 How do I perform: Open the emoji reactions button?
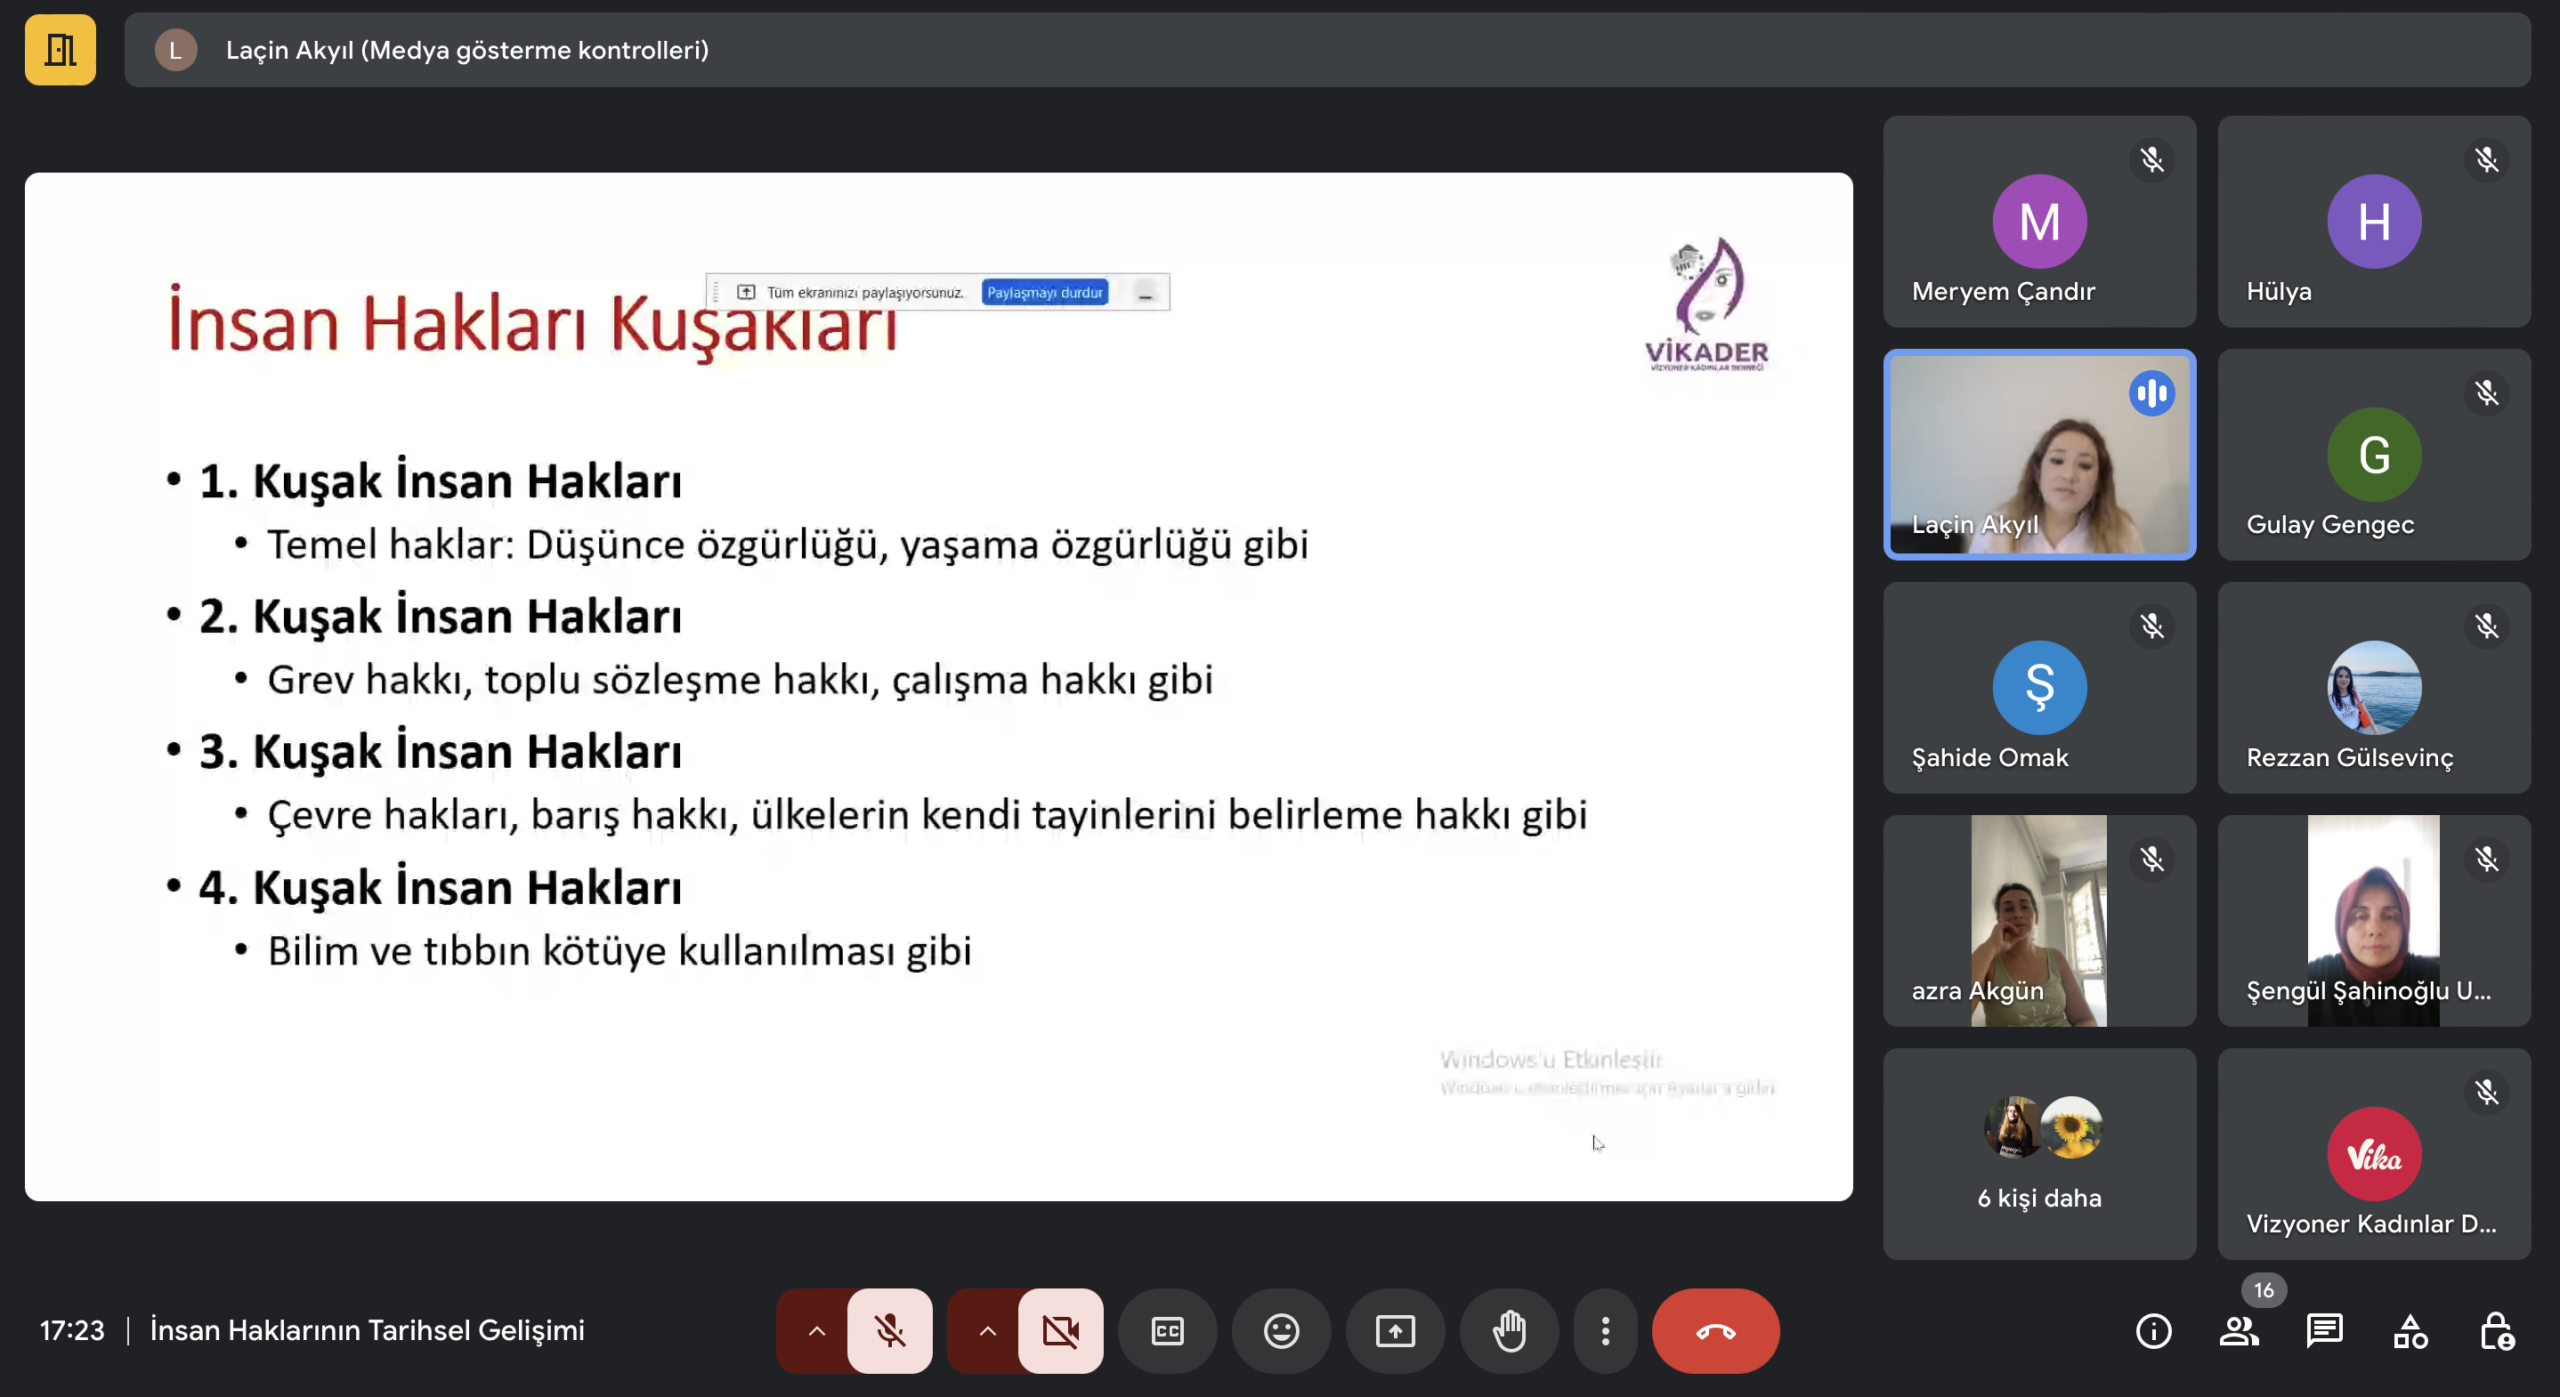(x=1281, y=1331)
